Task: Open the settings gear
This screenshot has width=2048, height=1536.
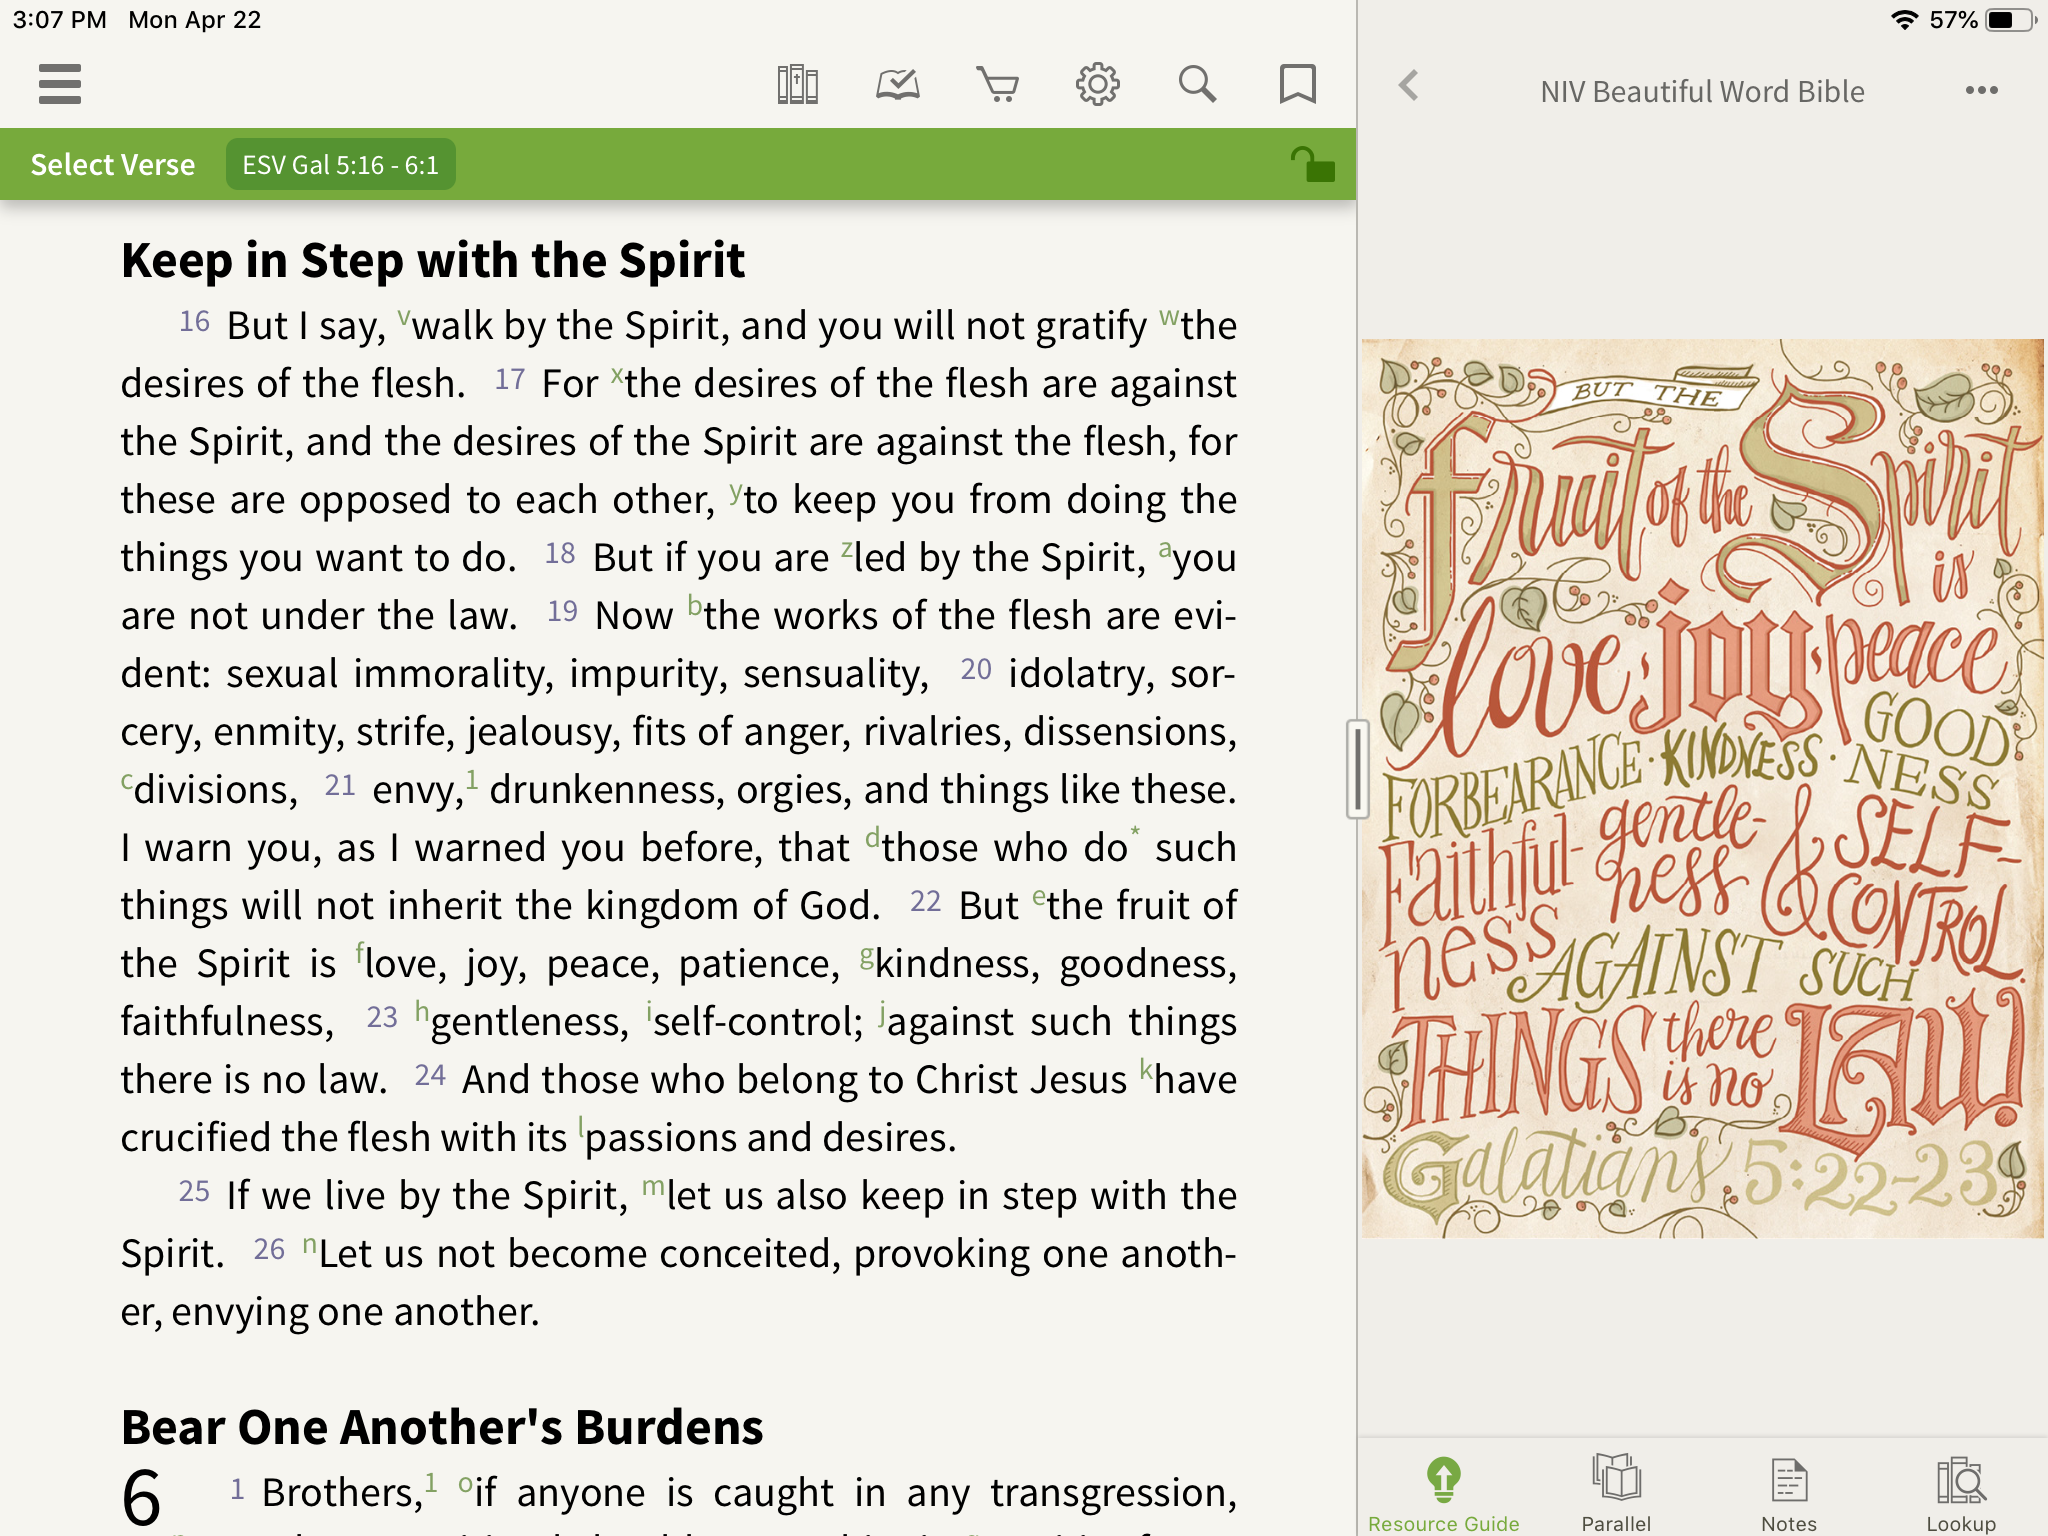Action: coord(1097,85)
